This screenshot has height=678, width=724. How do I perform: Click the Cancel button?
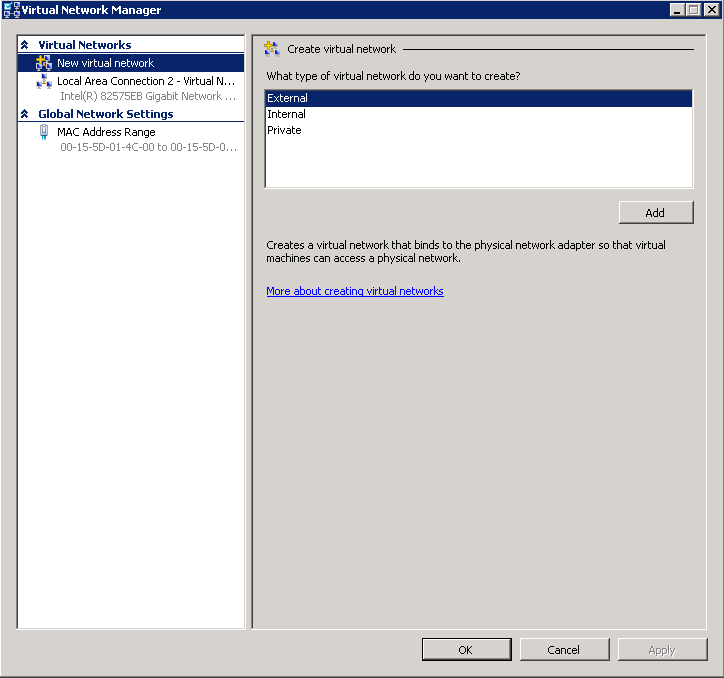[x=564, y=650]
